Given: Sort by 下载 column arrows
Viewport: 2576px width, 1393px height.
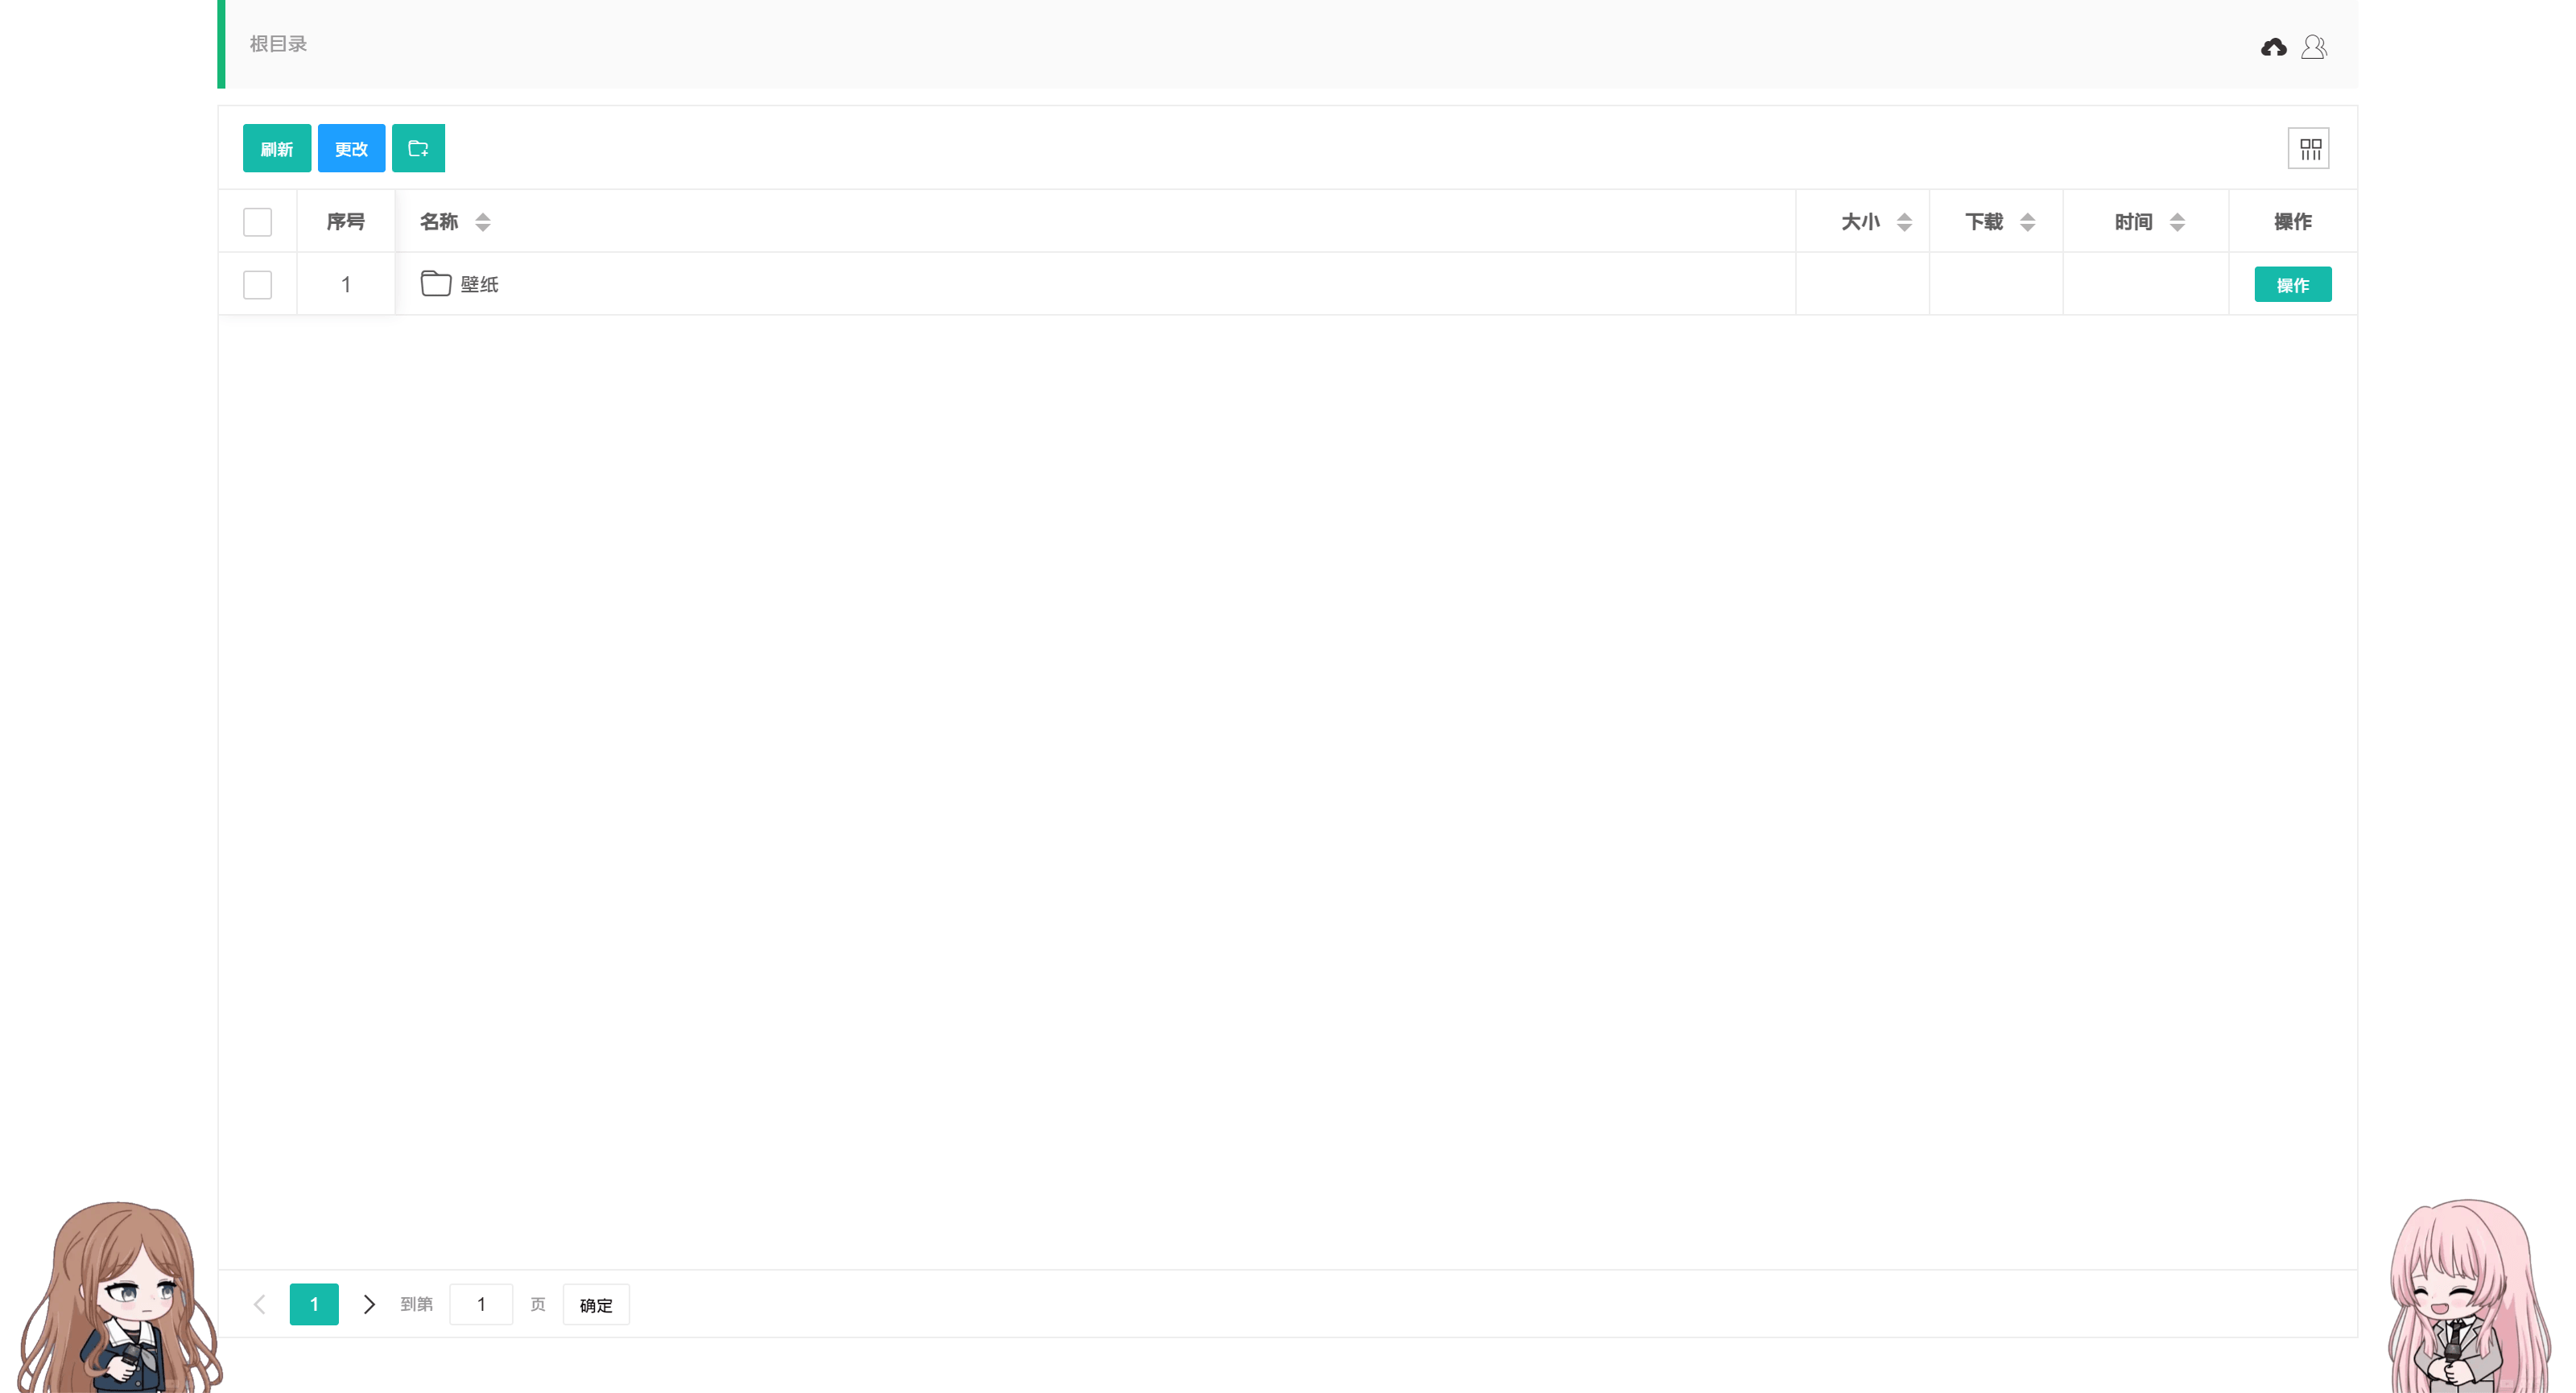Looking at the screenshot, I should (x=2028, y=222).
